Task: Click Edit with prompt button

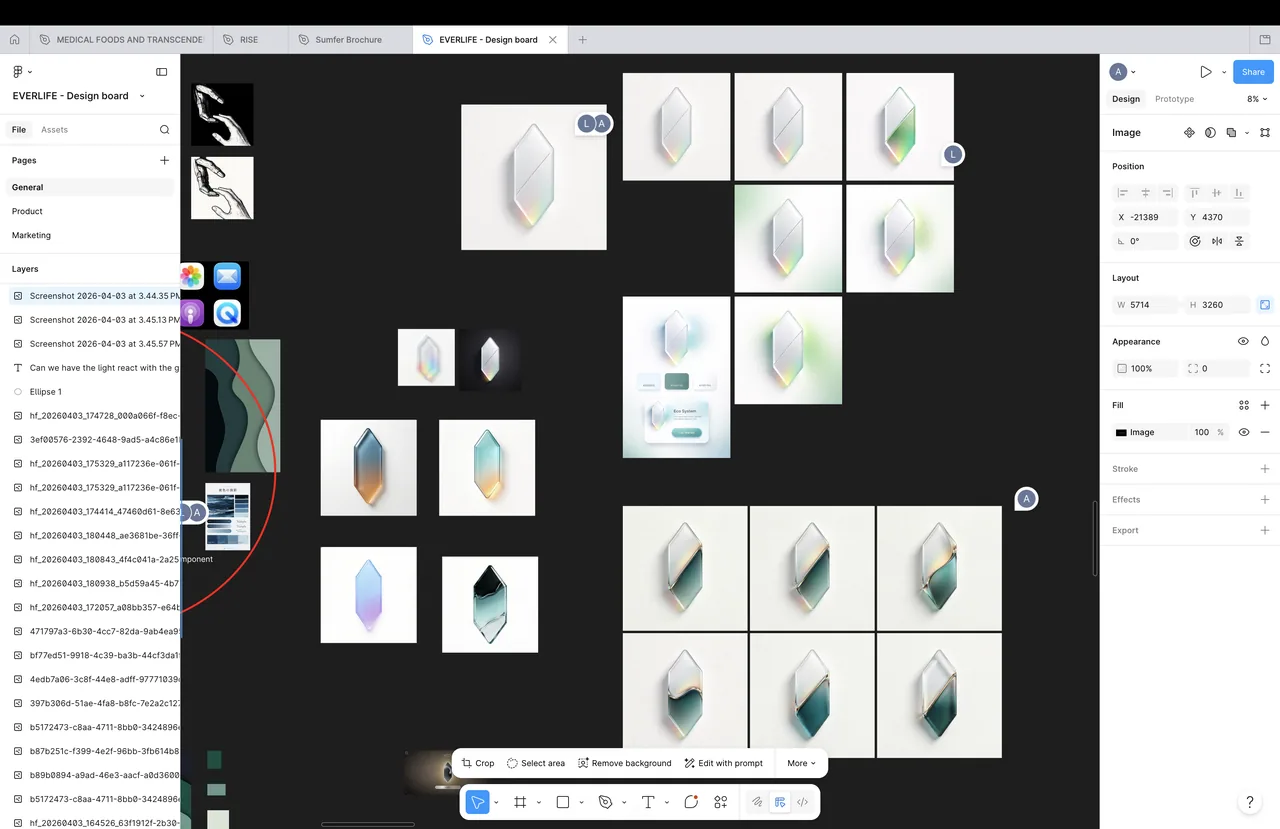Action: (x=723, y=763)
